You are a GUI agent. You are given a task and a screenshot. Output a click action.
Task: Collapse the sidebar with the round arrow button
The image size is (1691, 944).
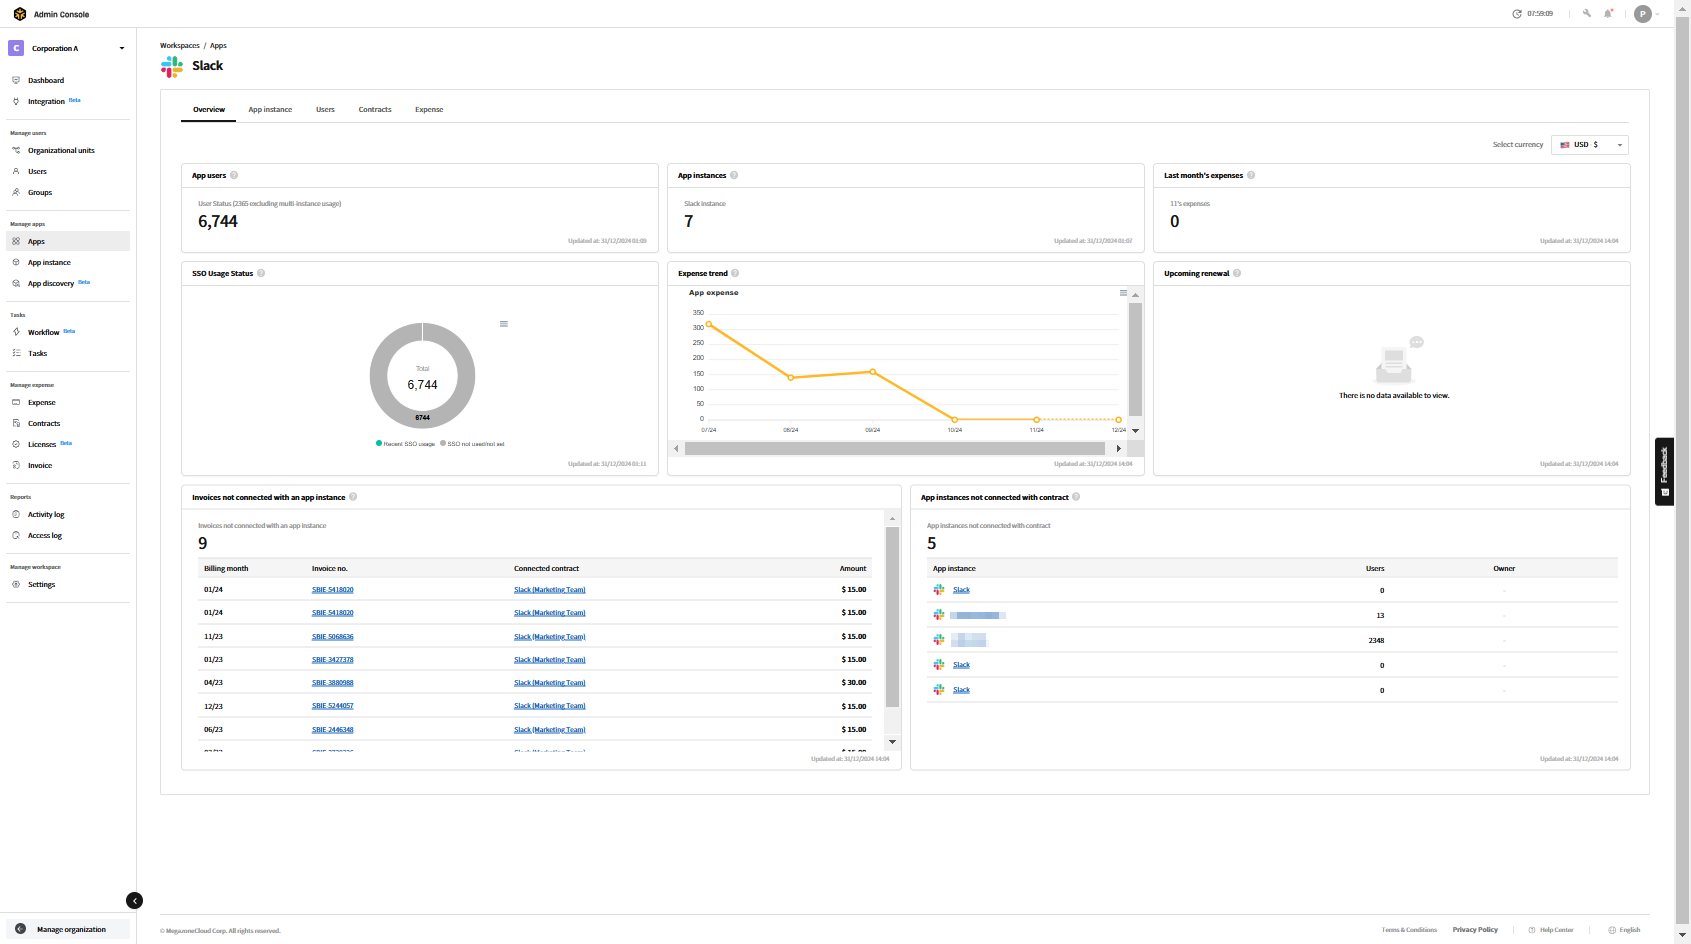pyautogui.click(x=134, y=900)
